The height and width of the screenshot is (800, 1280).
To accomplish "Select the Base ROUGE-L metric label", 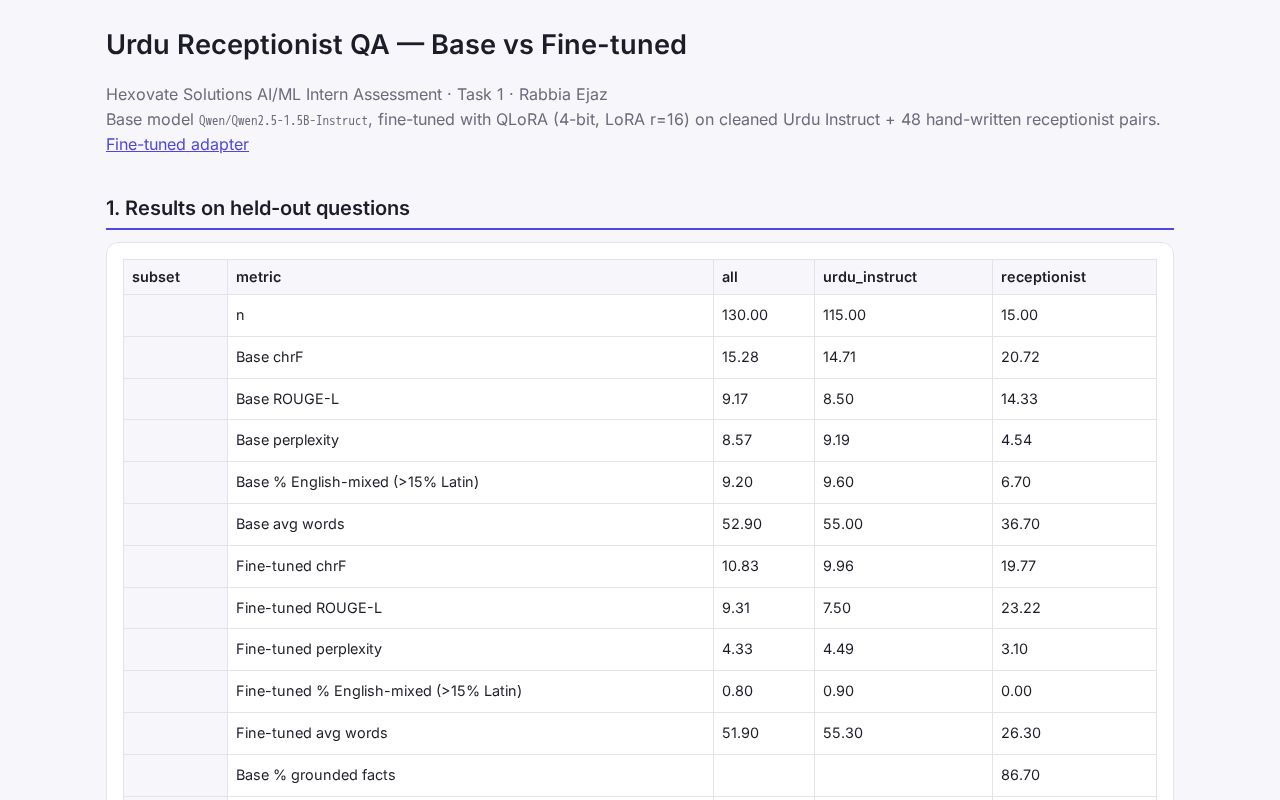I will (x=287, y=399).
